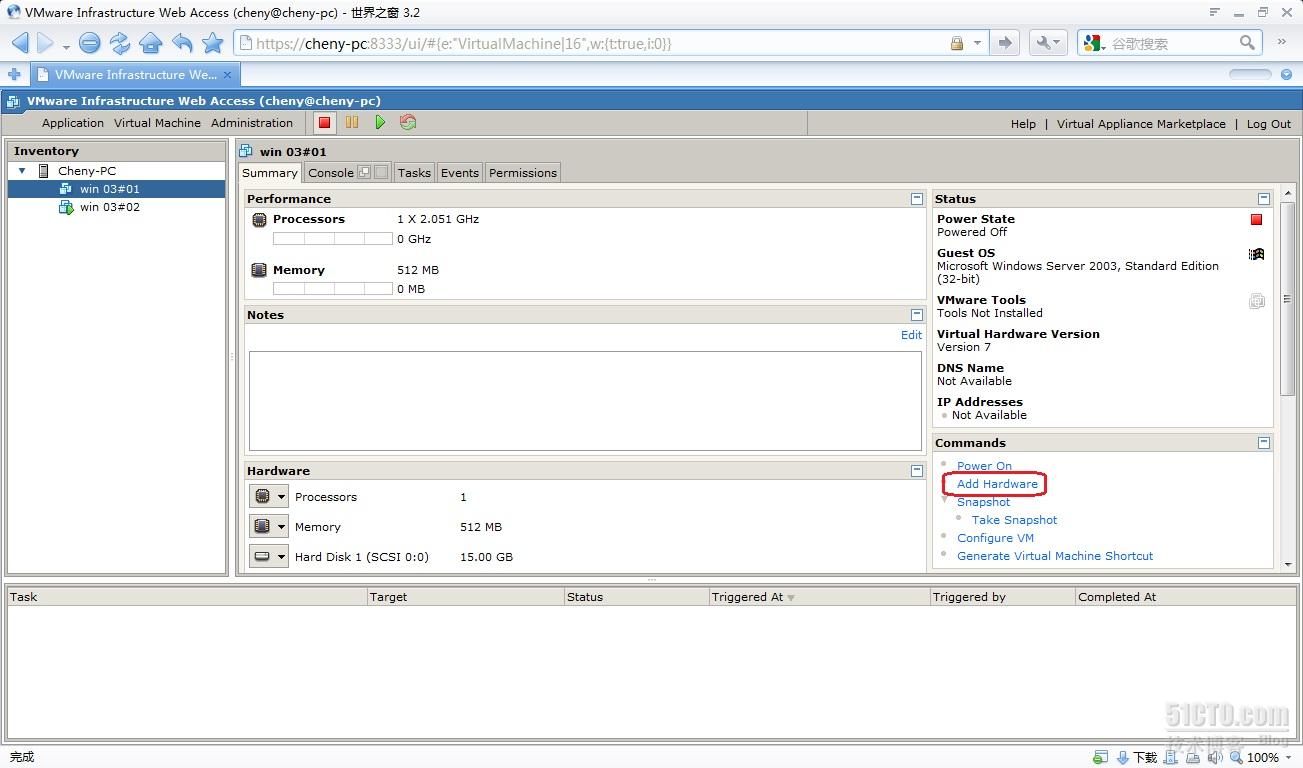Collapse the Cheny-PC inventory tree node

[x=22, y=171]
